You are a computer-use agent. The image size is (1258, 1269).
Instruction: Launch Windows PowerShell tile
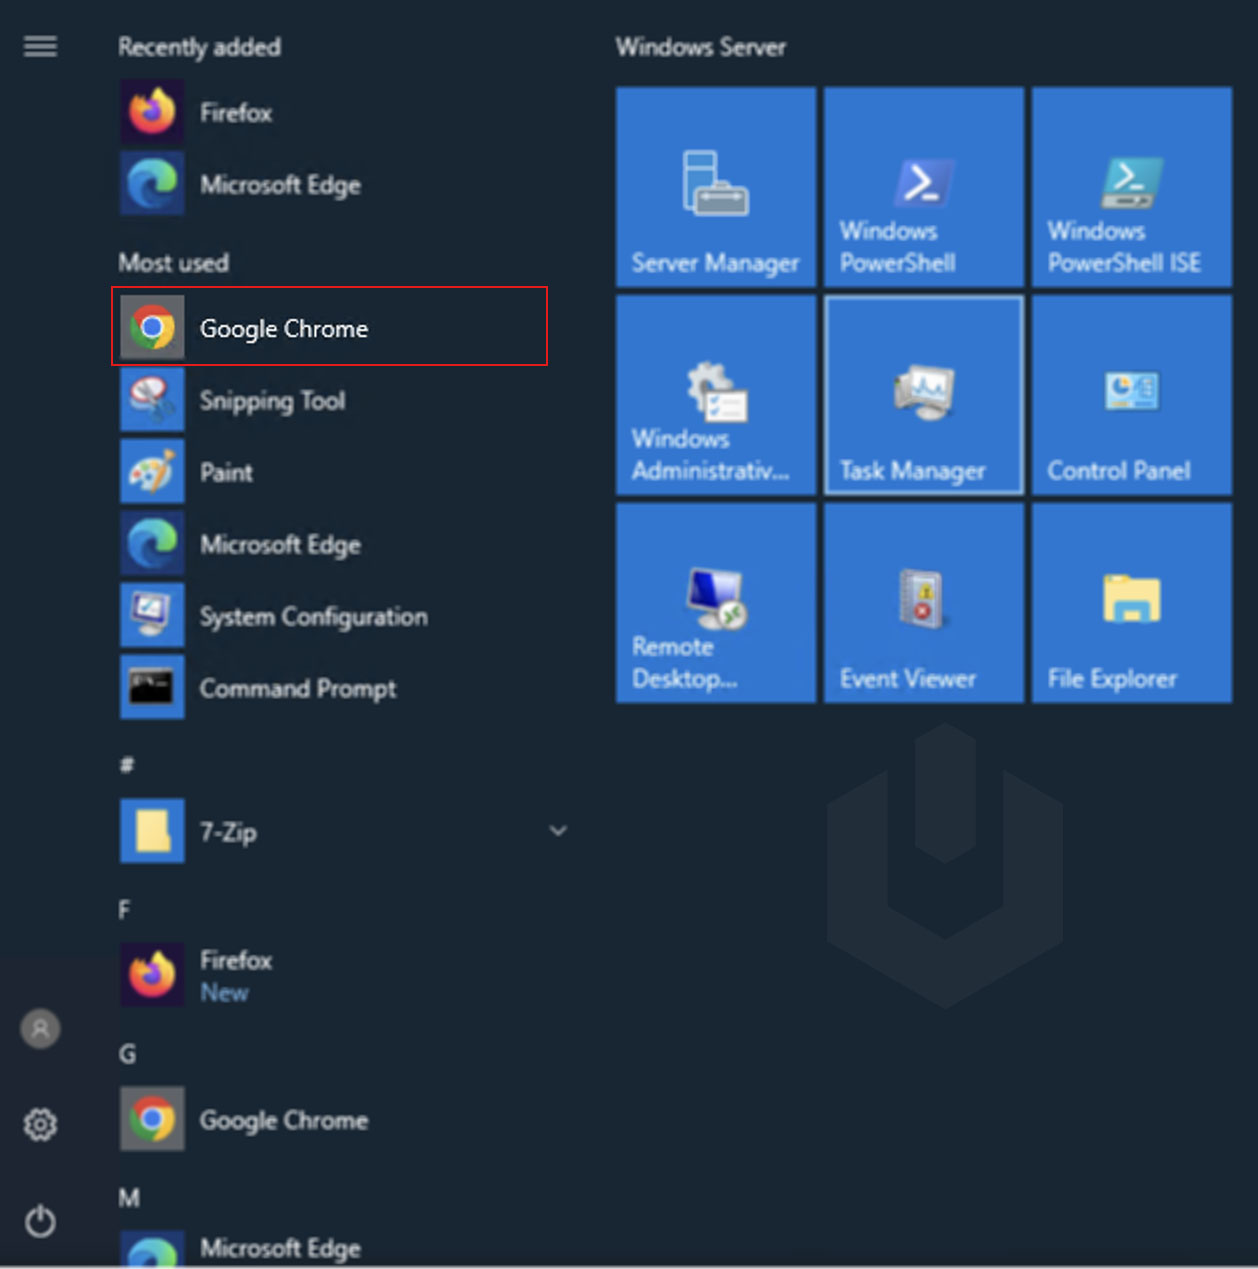[x=922, y=190]
